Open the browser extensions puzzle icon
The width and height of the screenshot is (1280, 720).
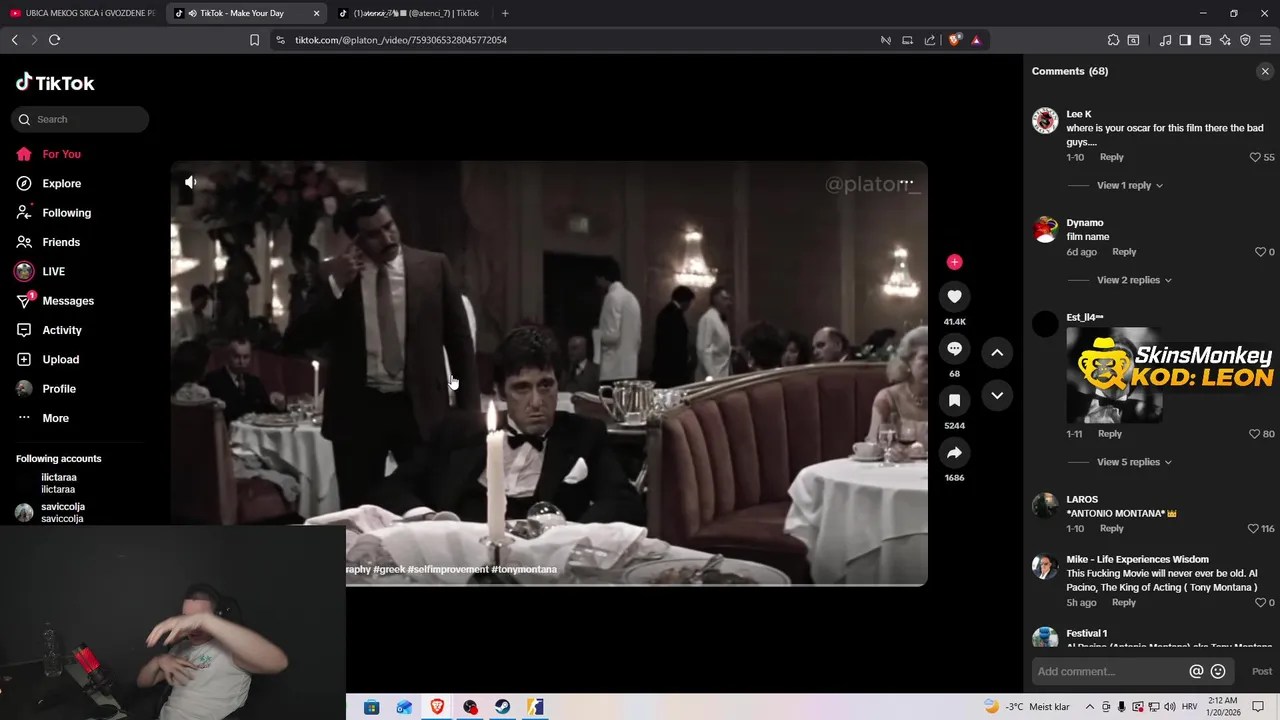point(1113,40)
